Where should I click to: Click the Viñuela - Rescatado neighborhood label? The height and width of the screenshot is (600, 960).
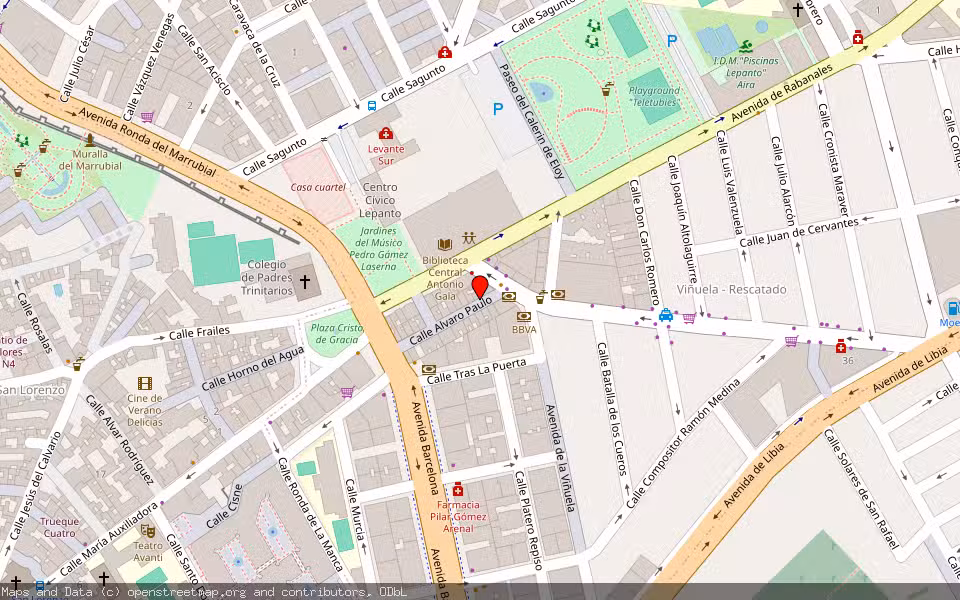pos(732,290)
